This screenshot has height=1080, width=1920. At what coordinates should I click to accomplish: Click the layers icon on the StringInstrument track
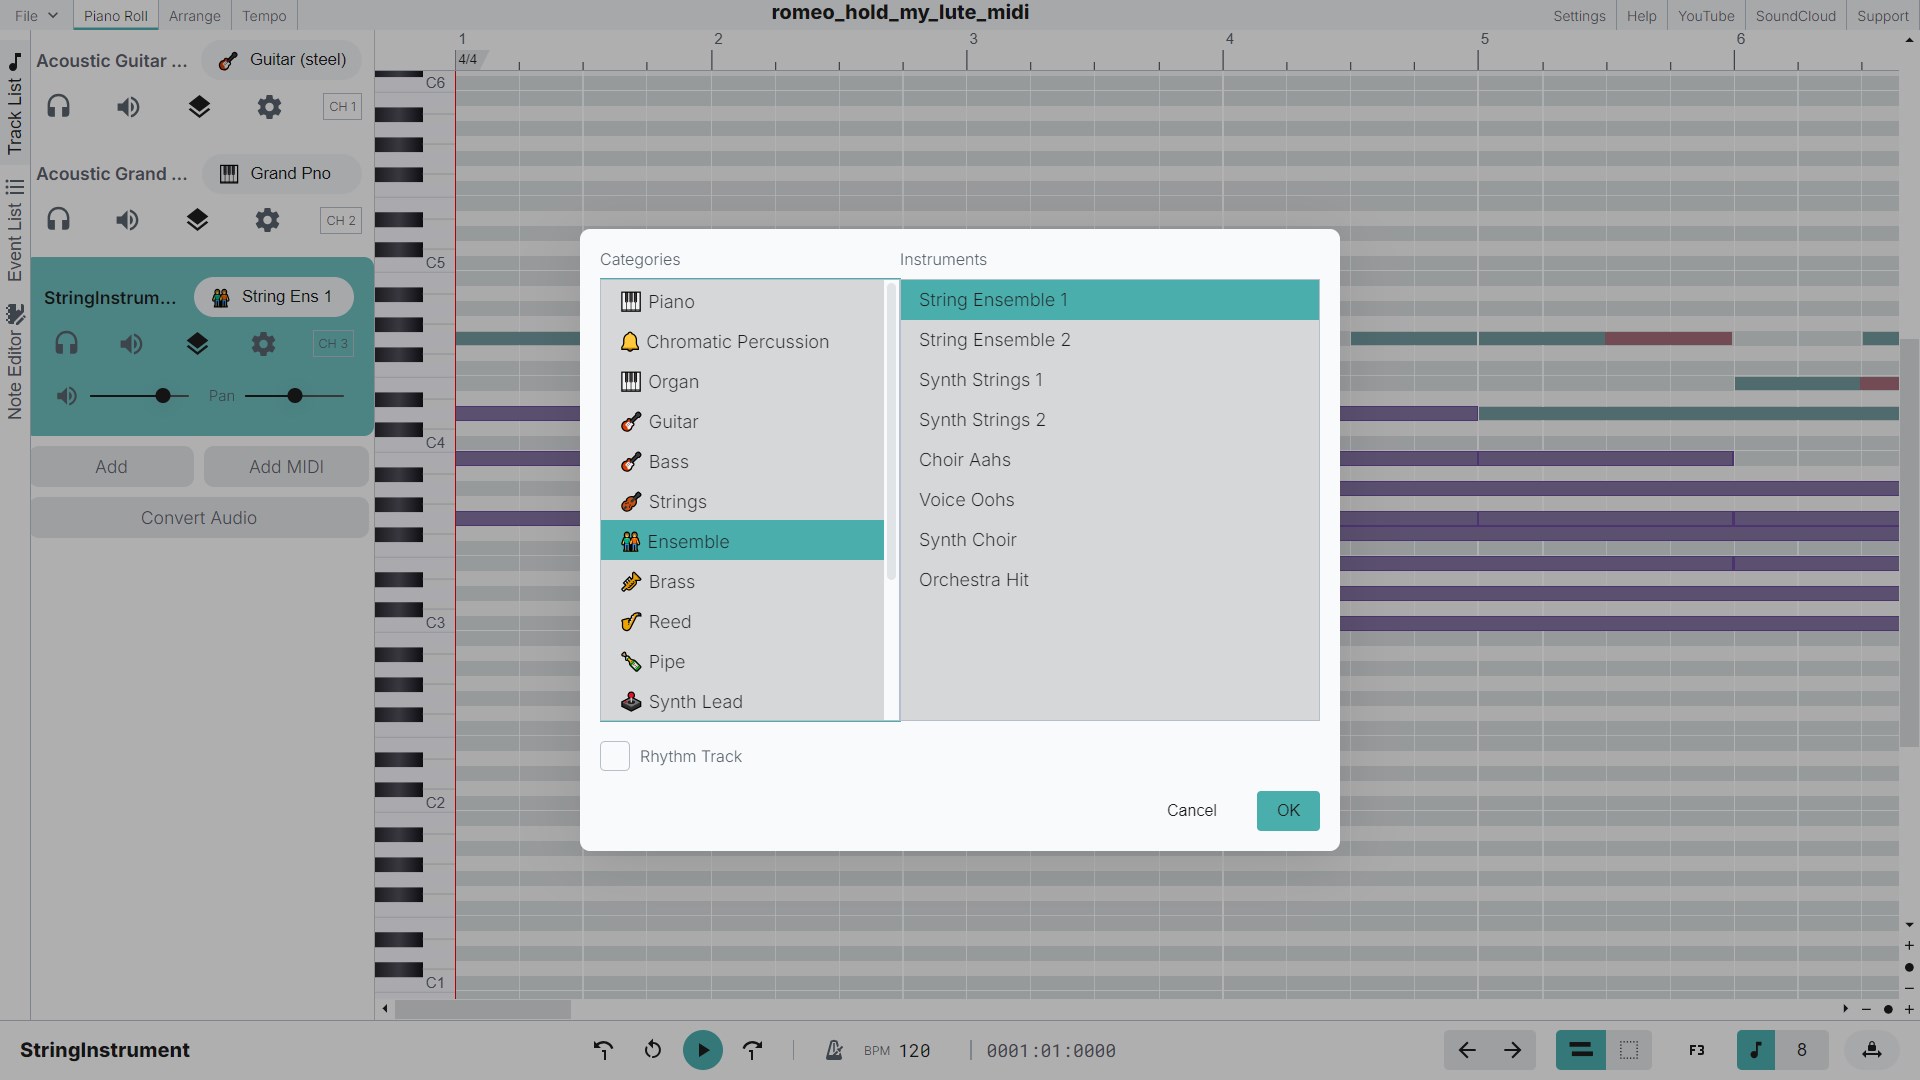[x=197, y=343]
